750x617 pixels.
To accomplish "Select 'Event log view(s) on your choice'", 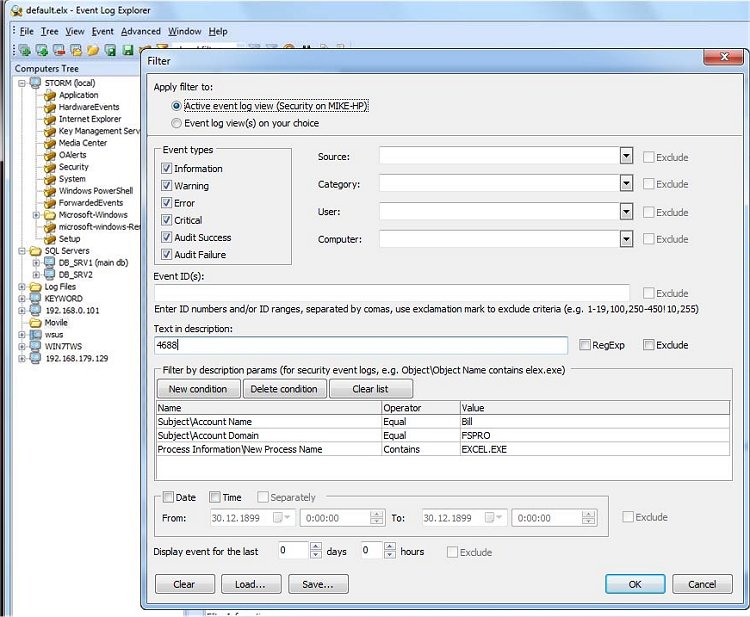I will click(177, 123).
